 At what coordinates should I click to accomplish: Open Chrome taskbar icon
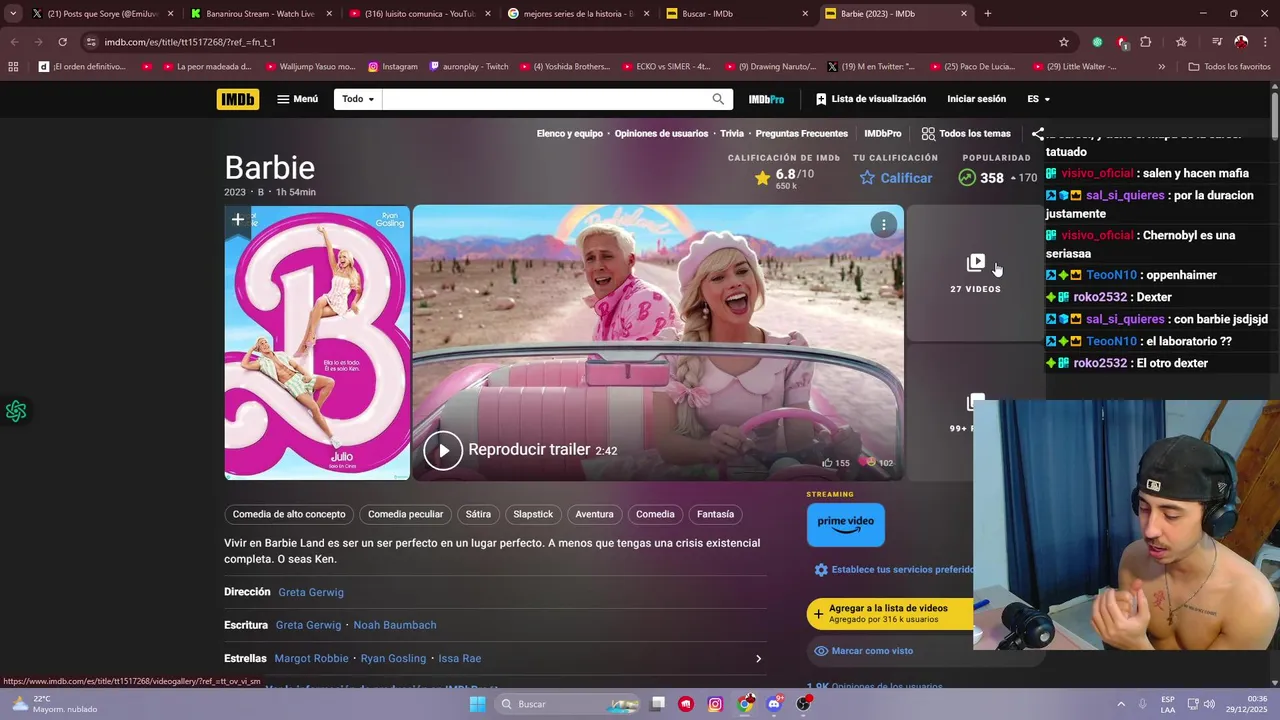click(745, 704)
